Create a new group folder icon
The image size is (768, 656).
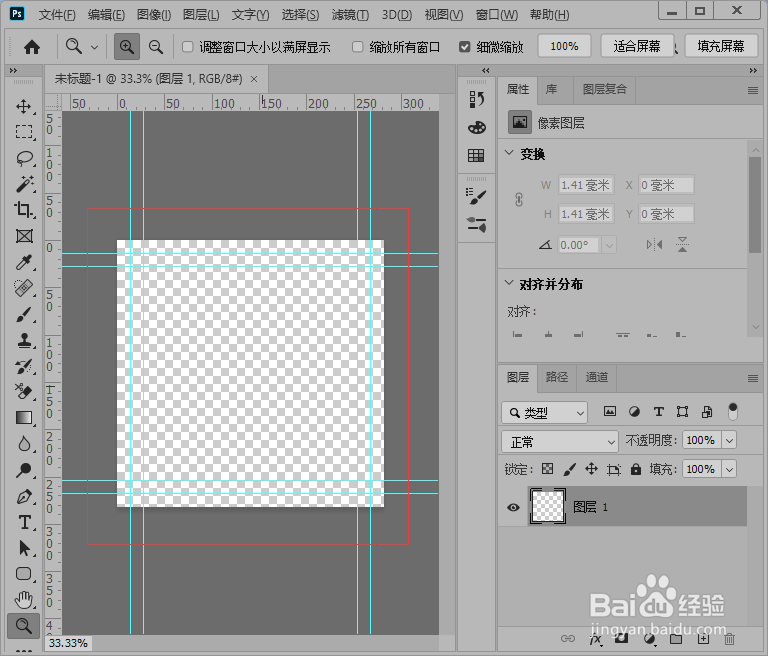coord(676,639)
